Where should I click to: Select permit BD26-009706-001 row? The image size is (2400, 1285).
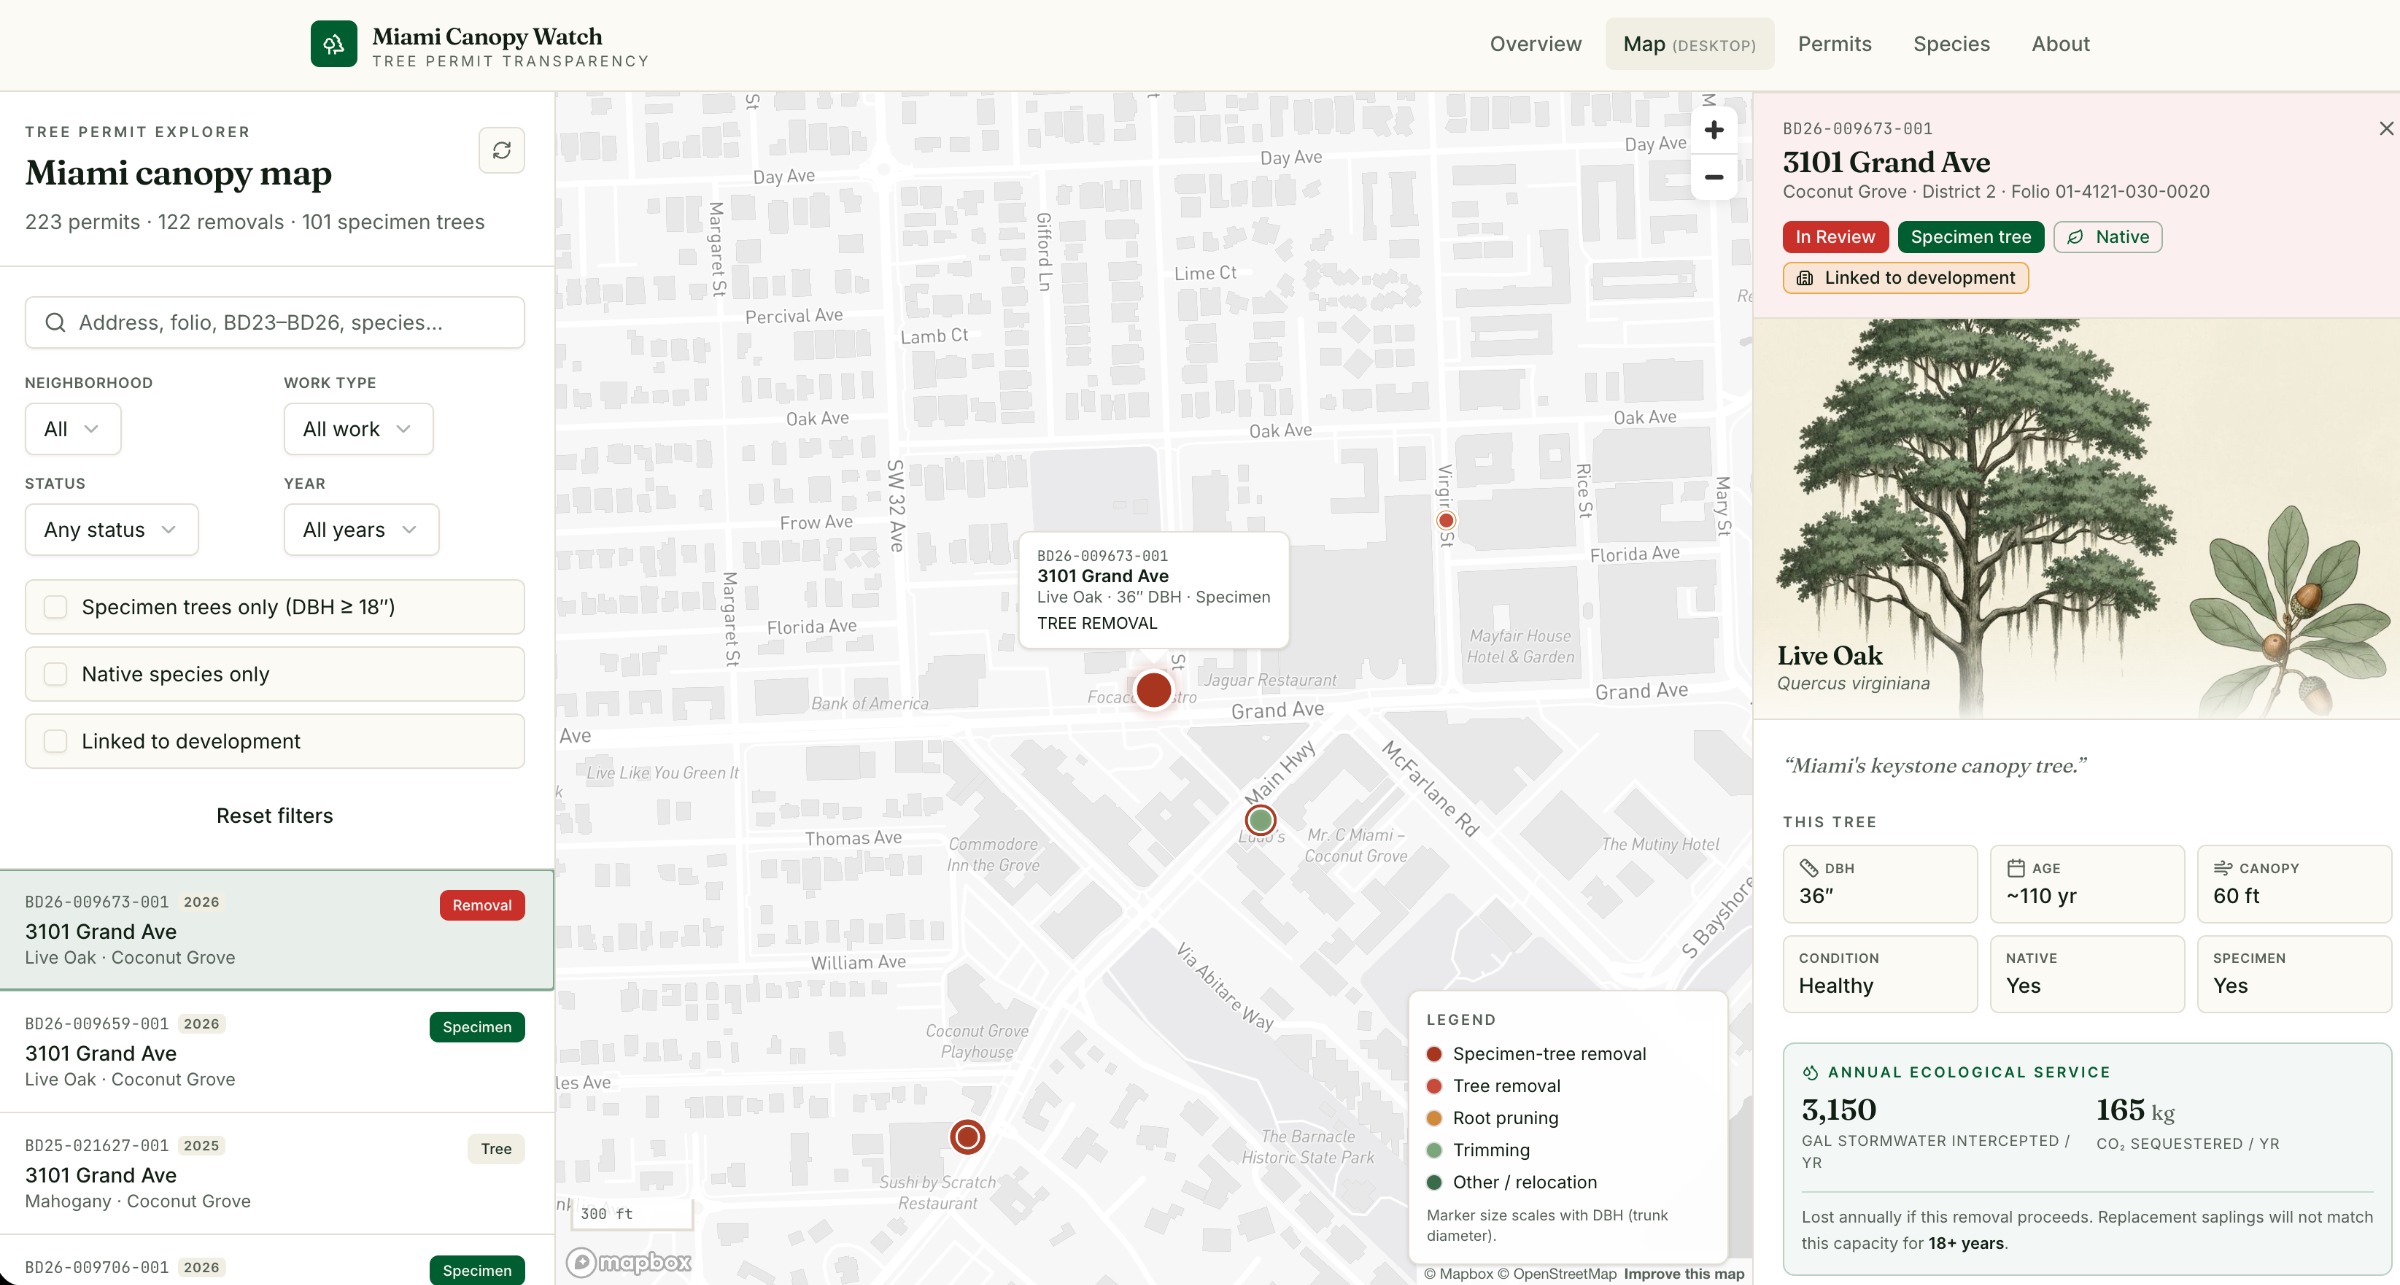tap(277, 1262)
